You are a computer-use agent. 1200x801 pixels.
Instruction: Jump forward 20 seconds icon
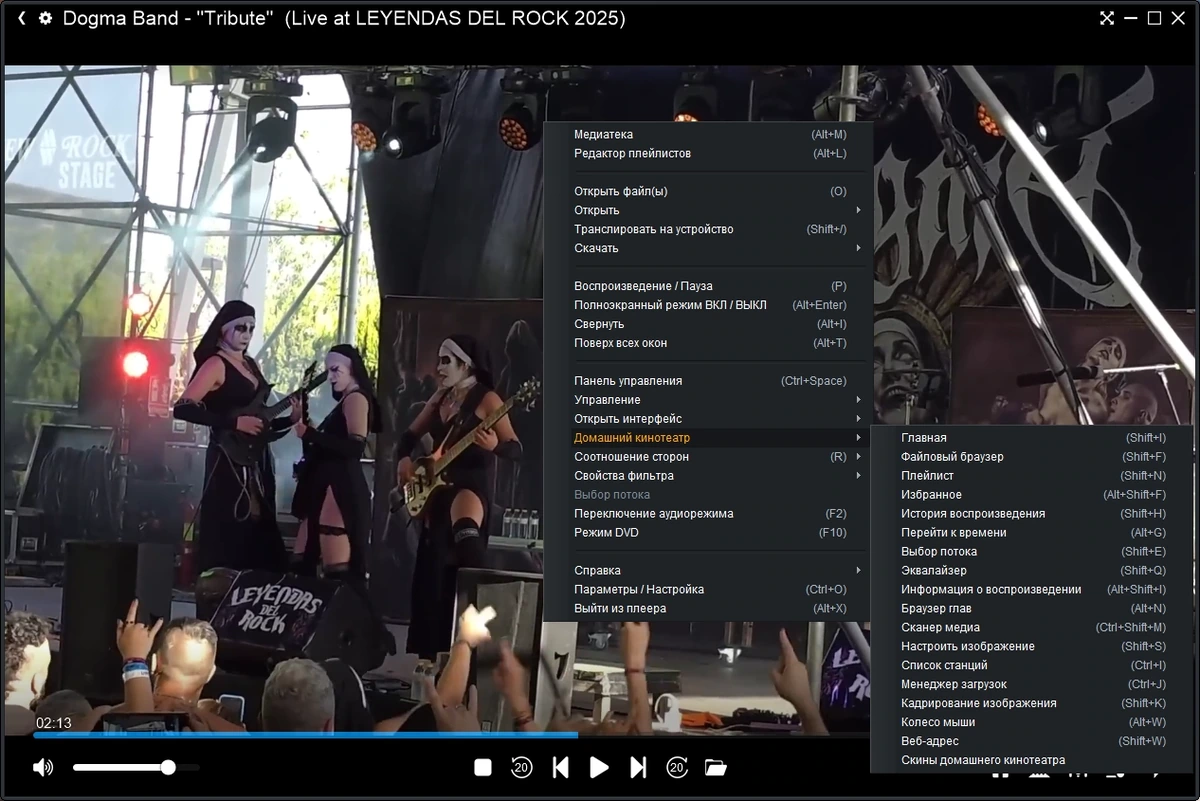coord(677,767)
